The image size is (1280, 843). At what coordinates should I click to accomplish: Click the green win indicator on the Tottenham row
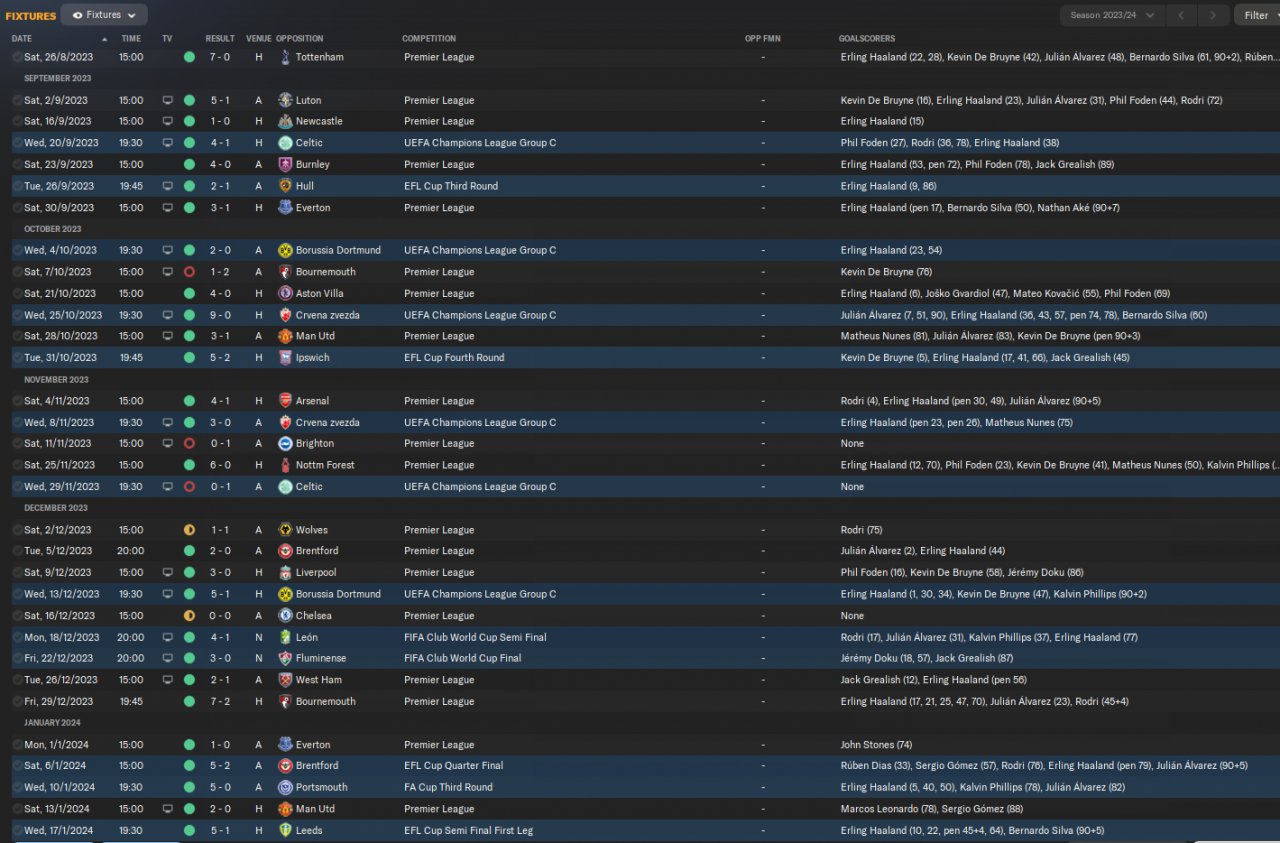pos(189,57)
